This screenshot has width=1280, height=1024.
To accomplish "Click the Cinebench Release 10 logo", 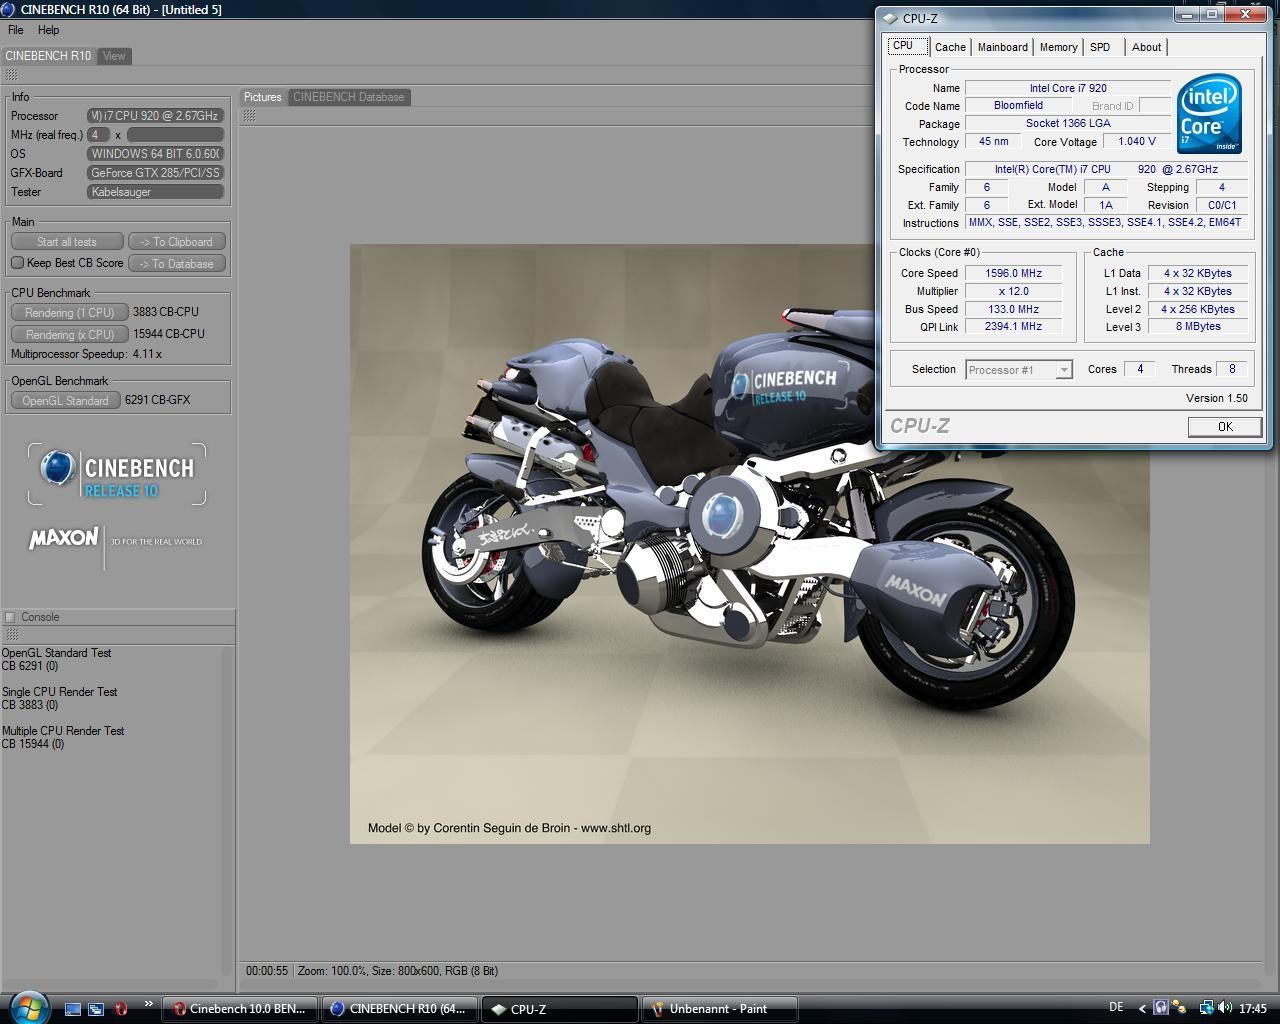I will coord(117,474).
